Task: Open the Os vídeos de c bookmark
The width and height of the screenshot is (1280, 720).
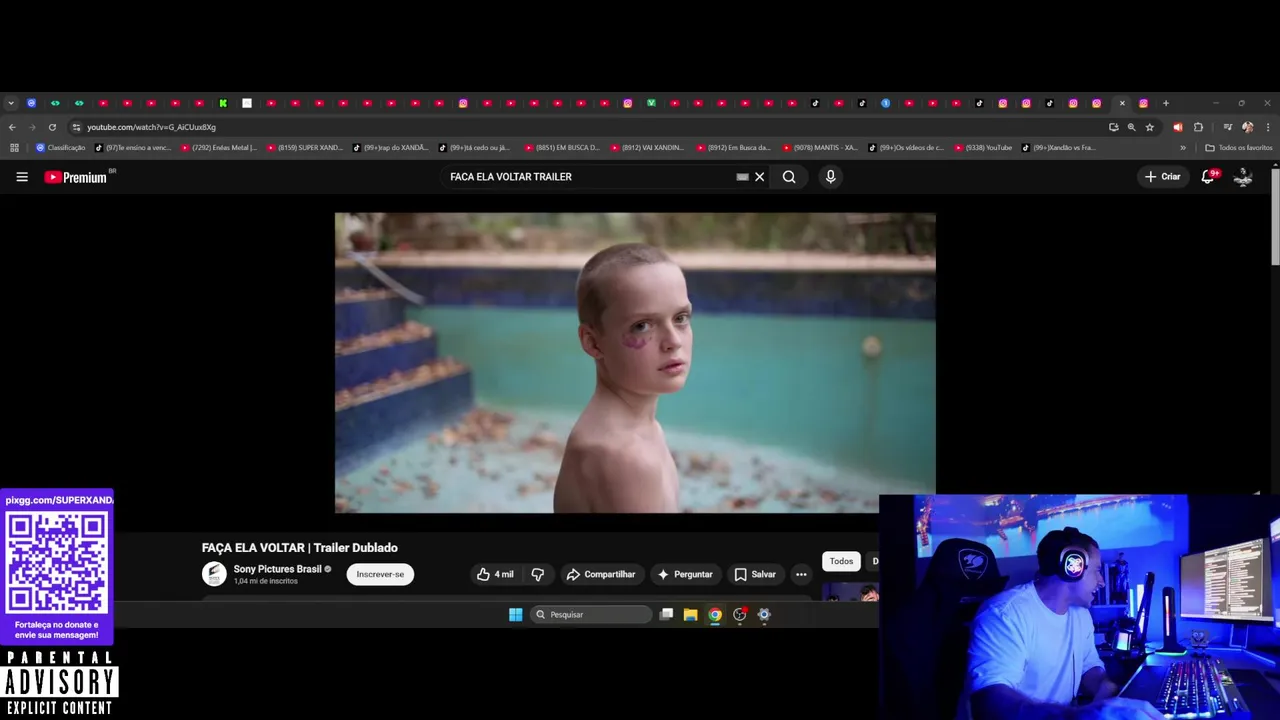Action: [906, 148]
